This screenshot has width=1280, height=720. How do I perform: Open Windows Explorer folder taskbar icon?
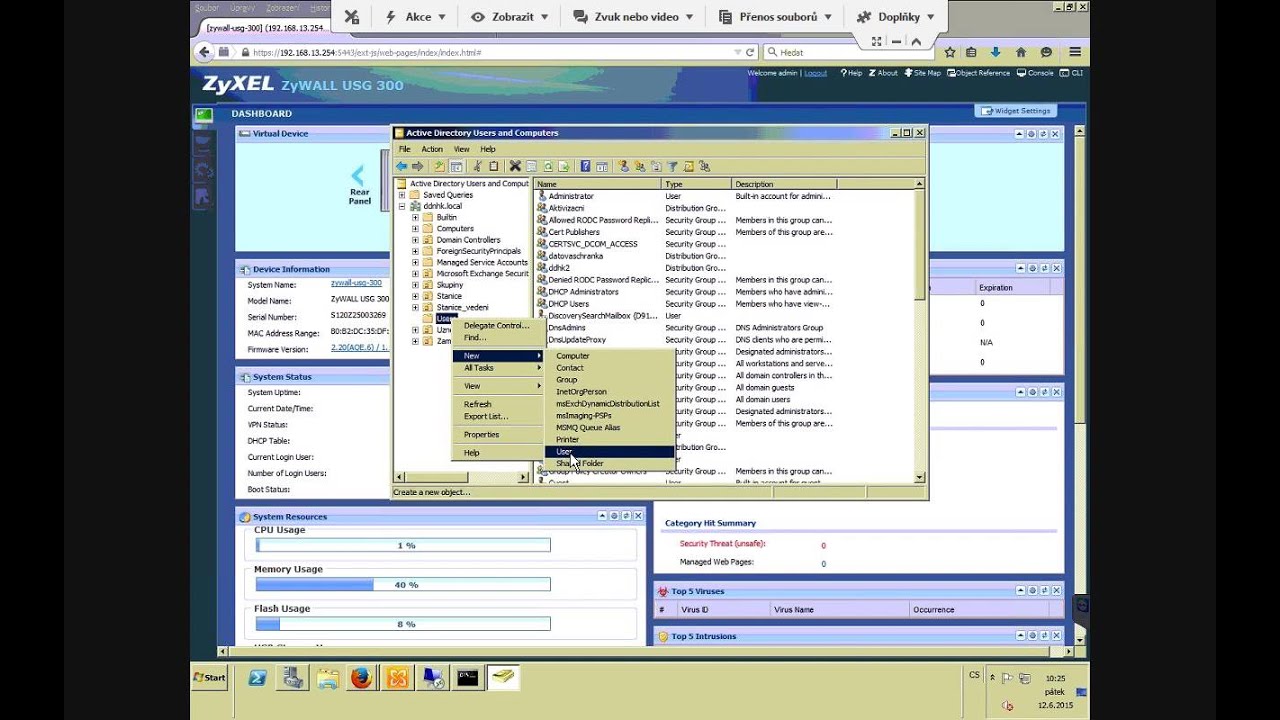(x=327, y=678)
